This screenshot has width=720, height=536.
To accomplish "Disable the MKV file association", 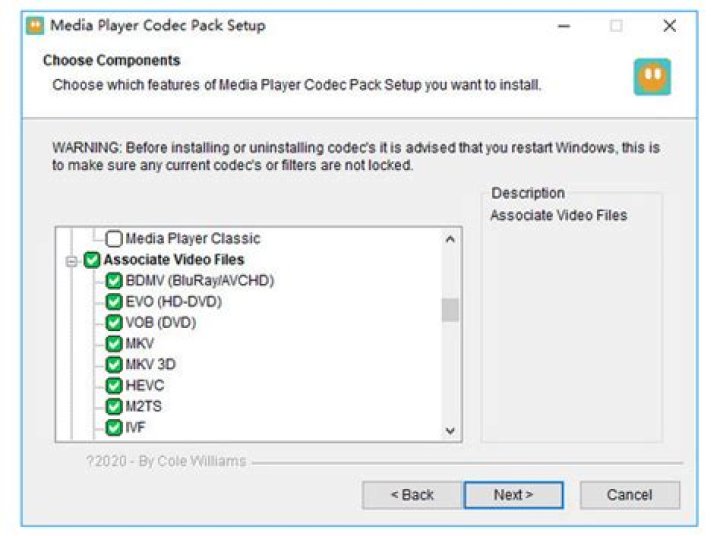I will (114, 344).
